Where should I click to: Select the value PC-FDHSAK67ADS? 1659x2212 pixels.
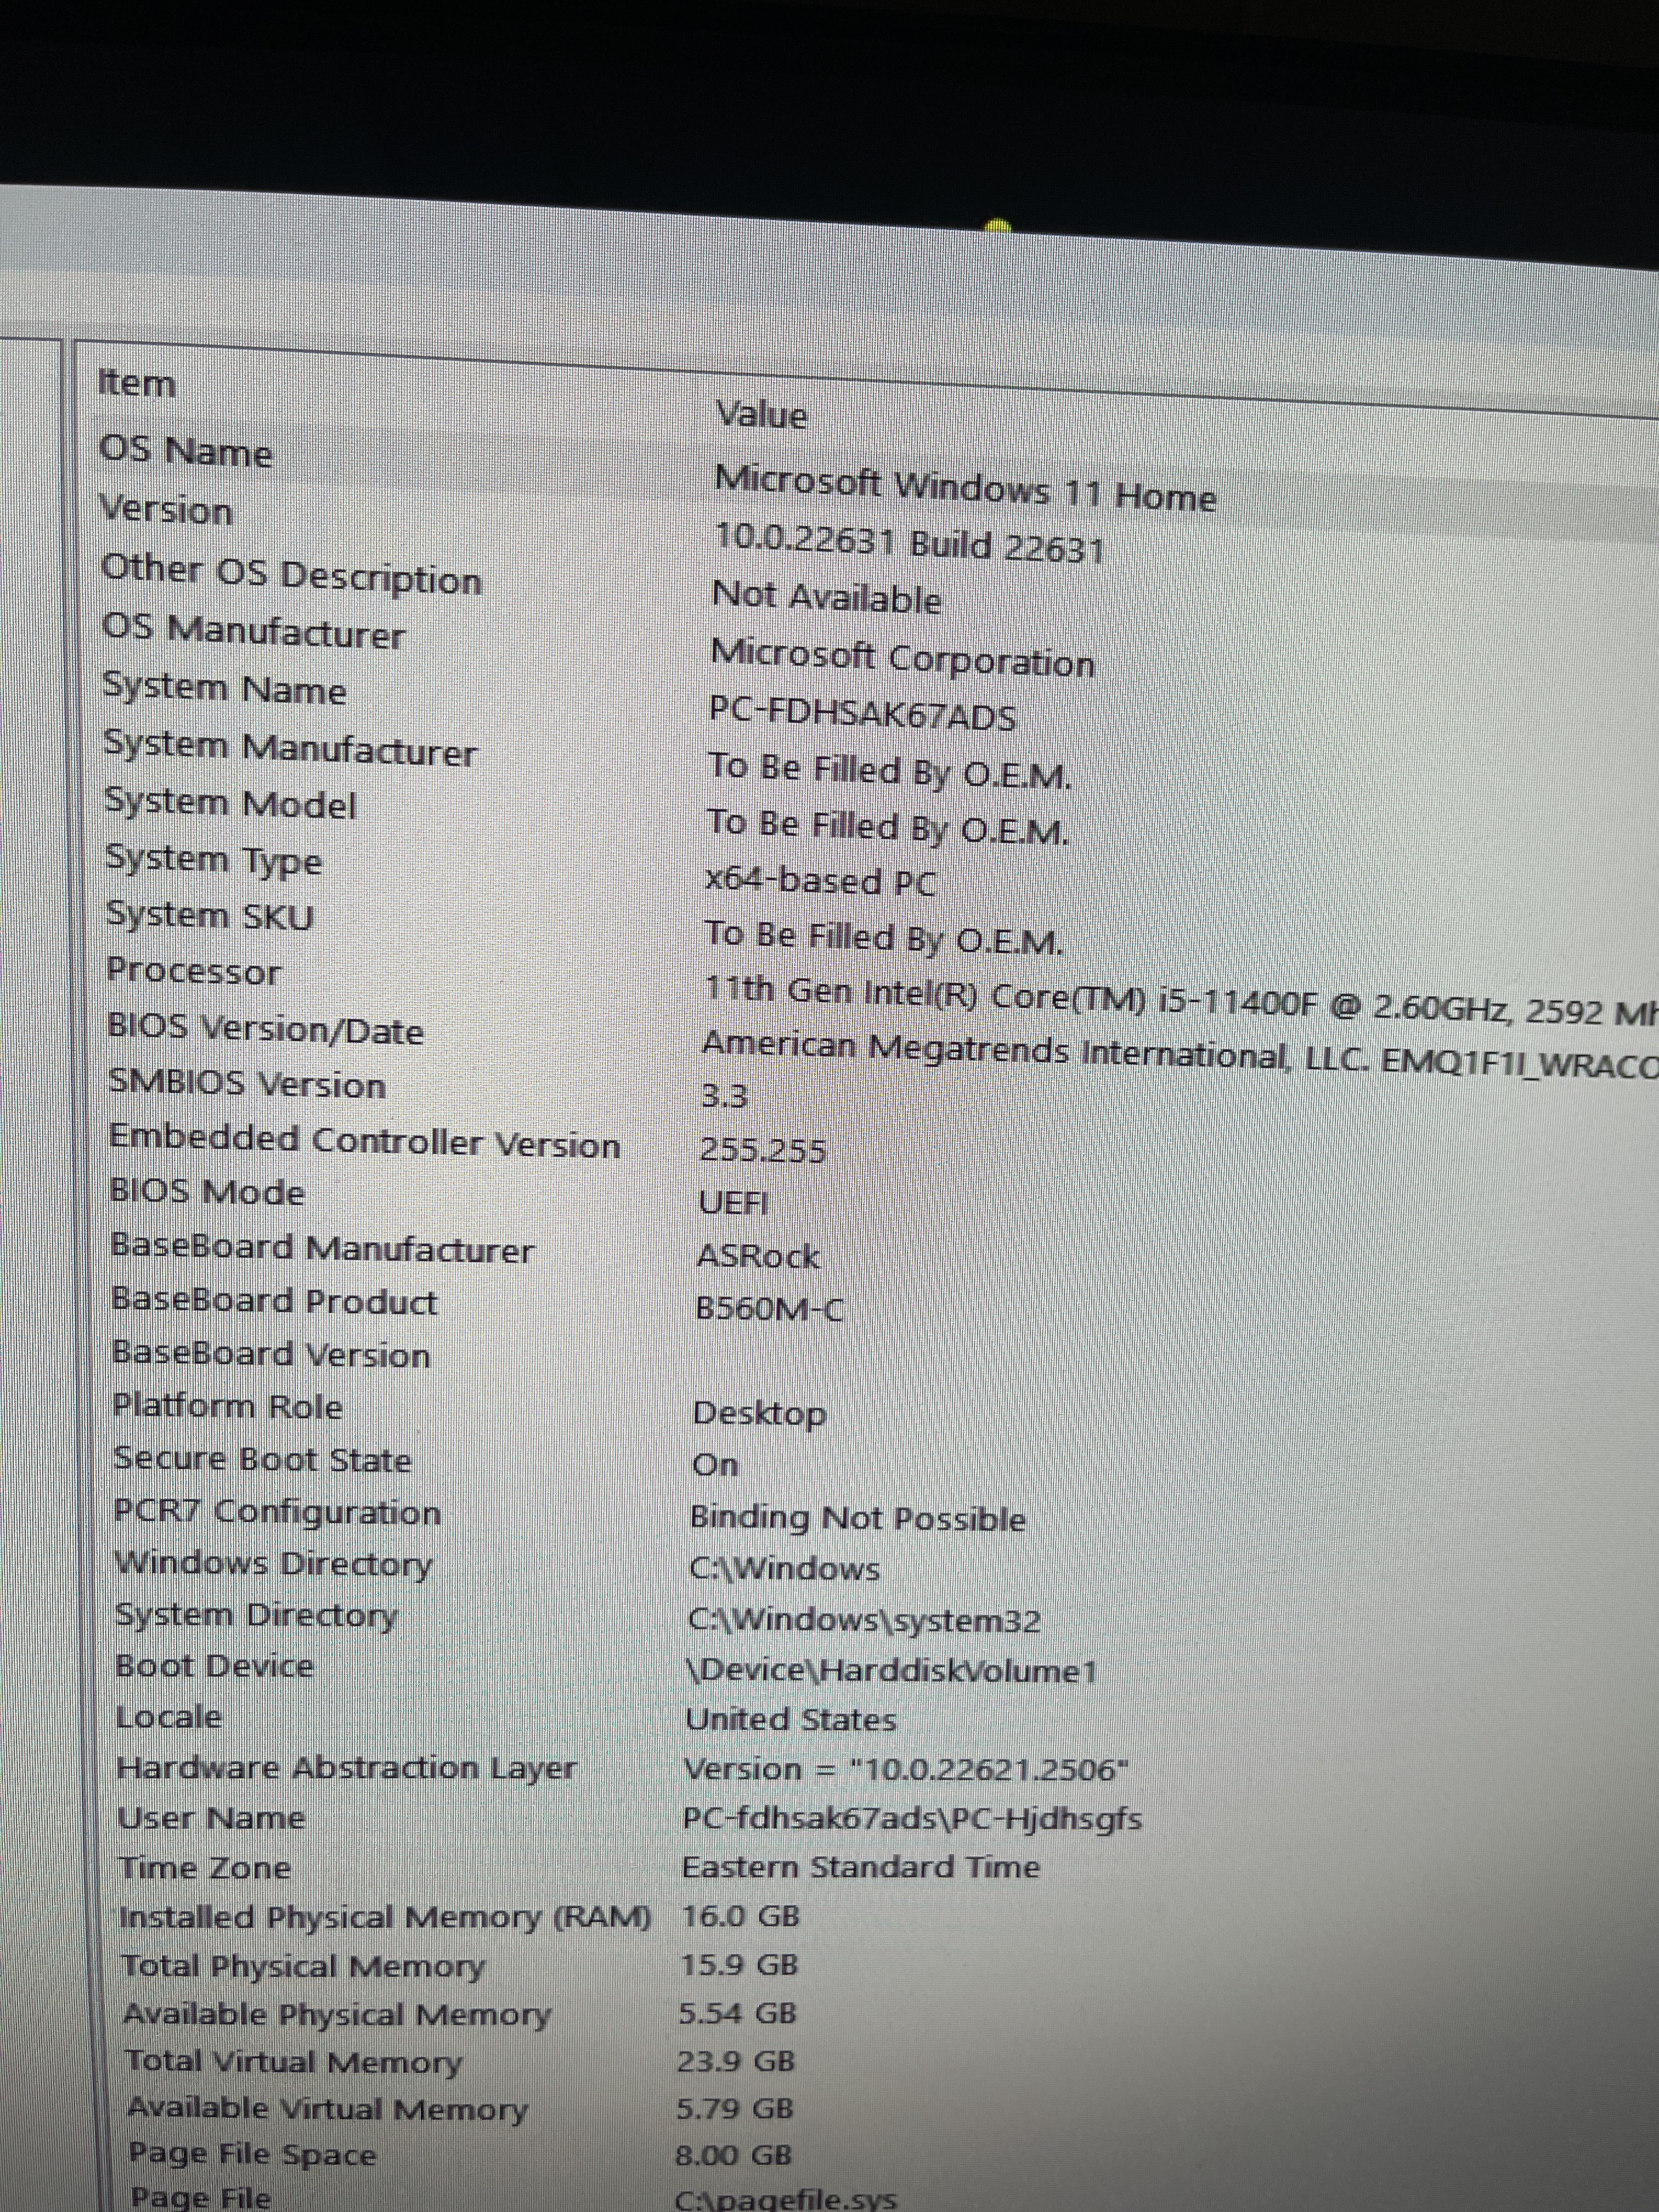click(863, 714)
